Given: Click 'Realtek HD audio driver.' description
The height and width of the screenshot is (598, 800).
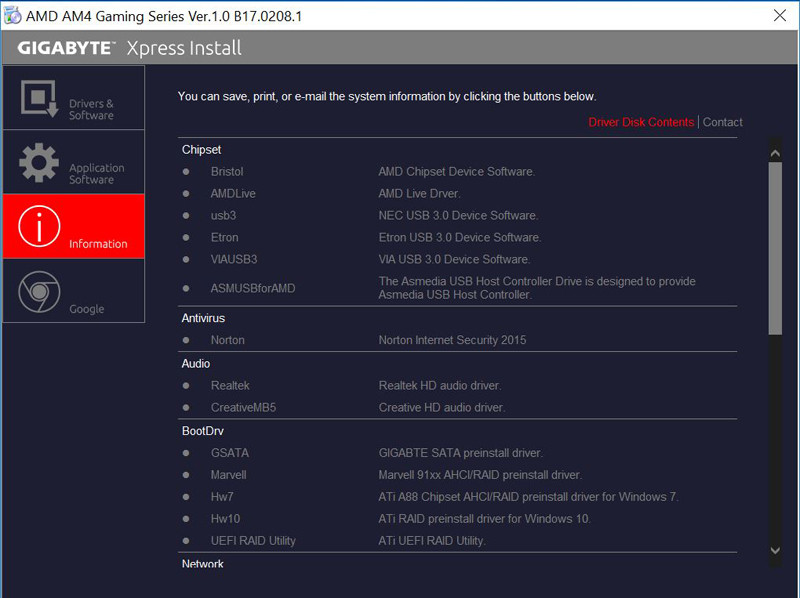Looking at the screenshot, I should click(440, 386).
